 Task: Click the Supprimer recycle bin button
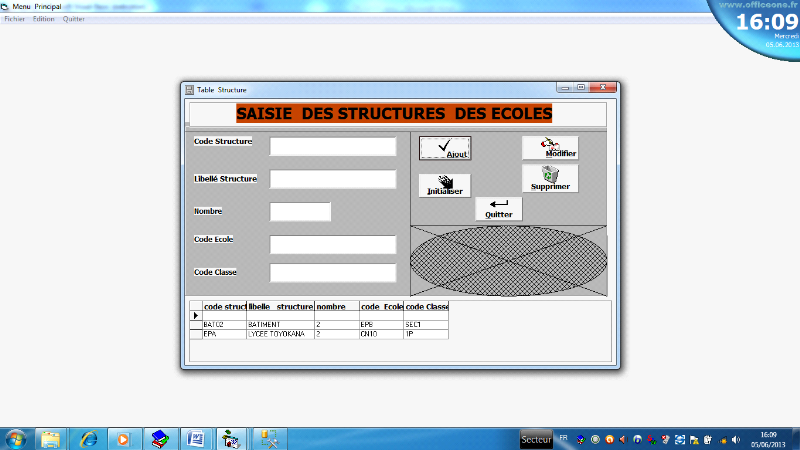pos(550,179)
